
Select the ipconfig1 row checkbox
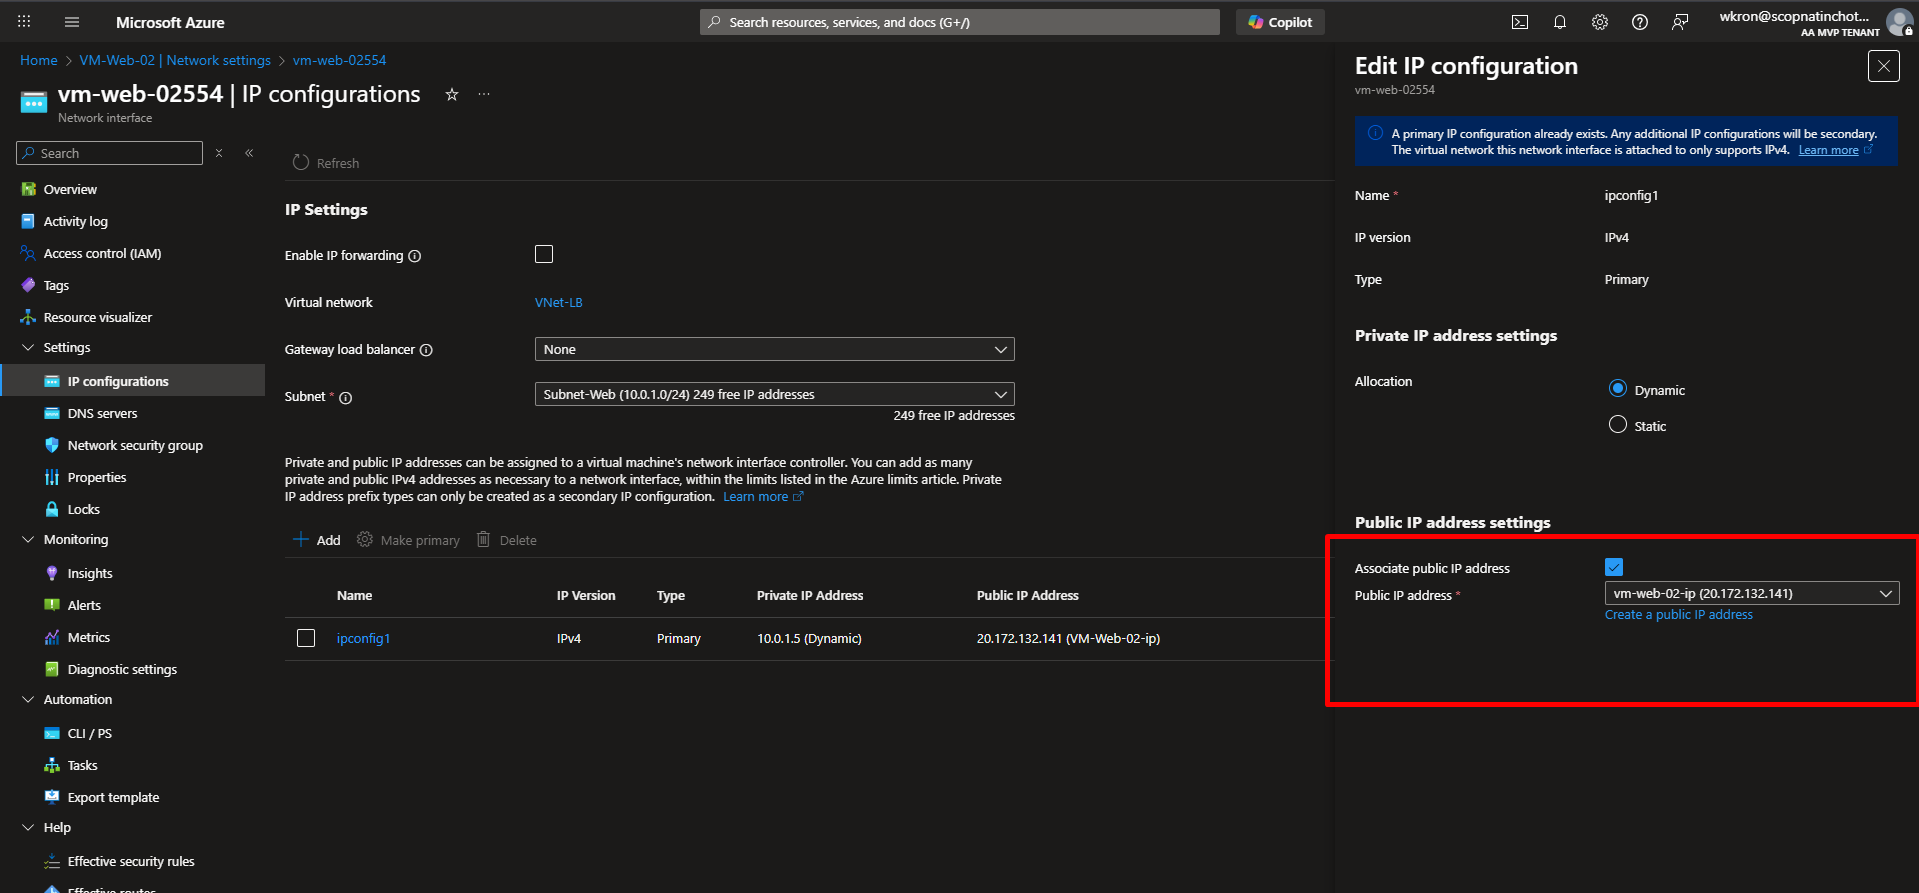tap(306, 638)
